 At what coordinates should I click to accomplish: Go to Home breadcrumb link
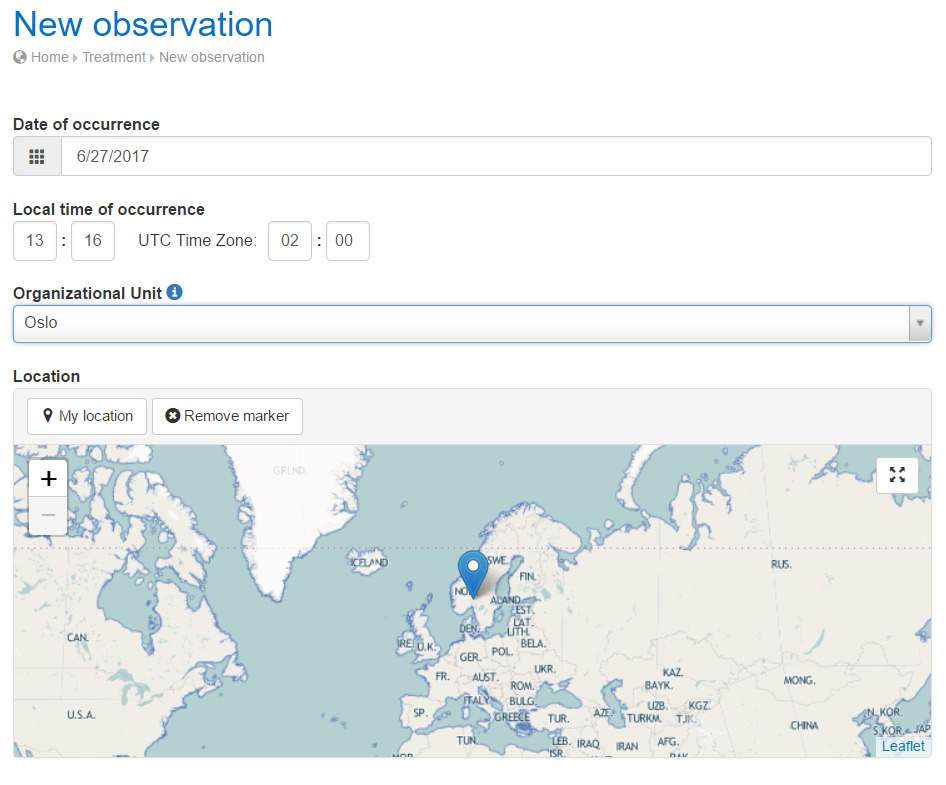click(x=49, y=57)
